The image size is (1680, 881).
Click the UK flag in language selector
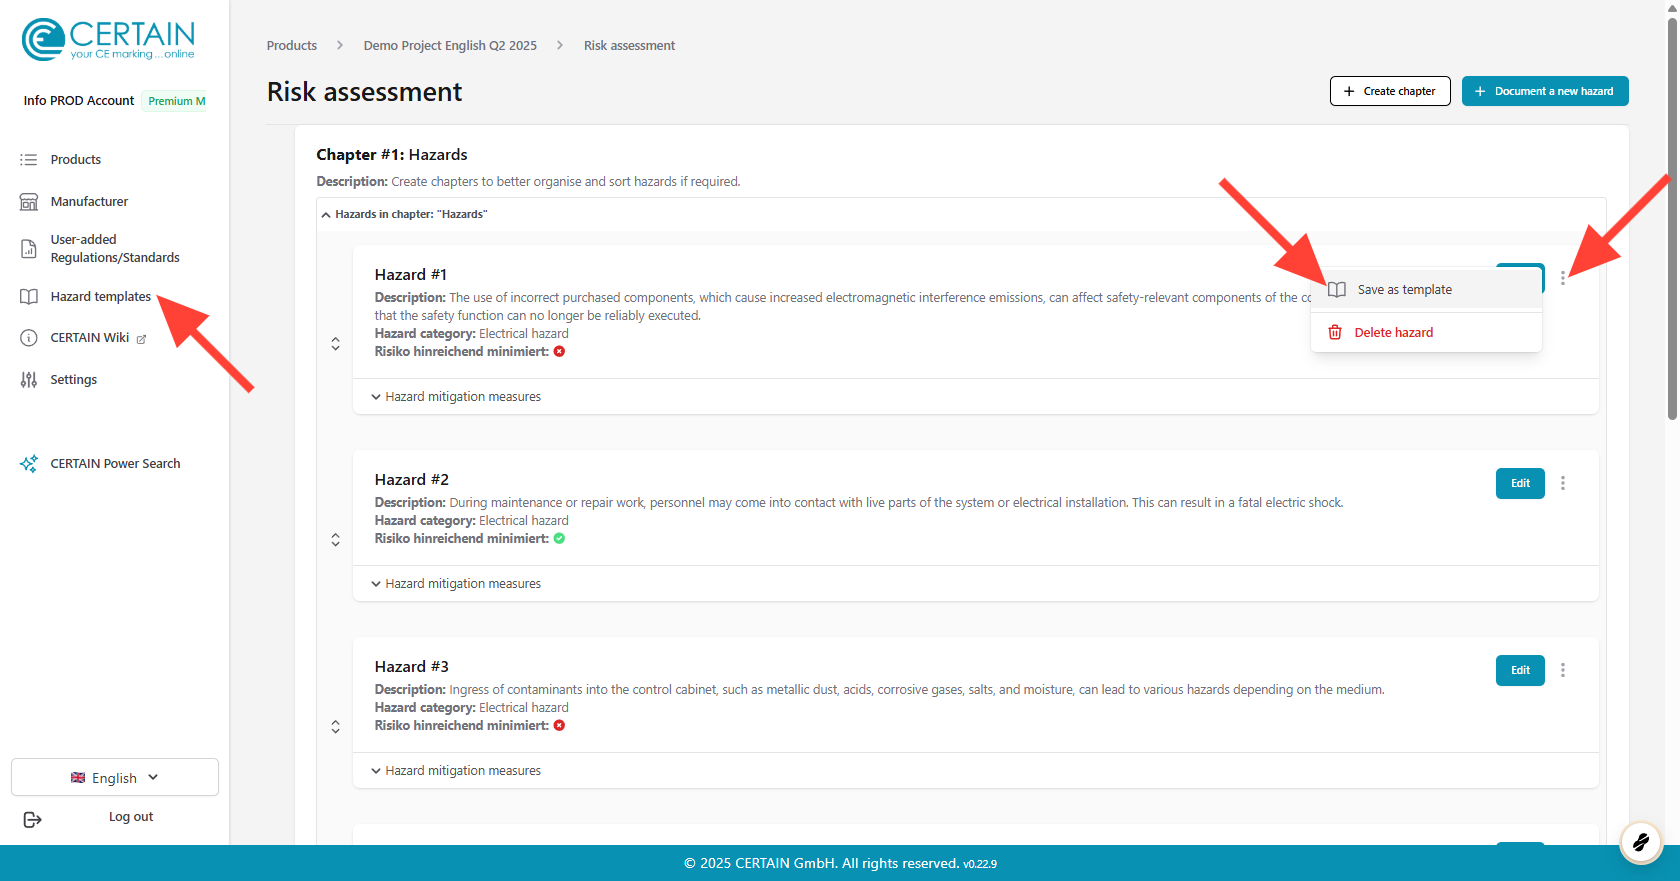[x=78, y=778]
